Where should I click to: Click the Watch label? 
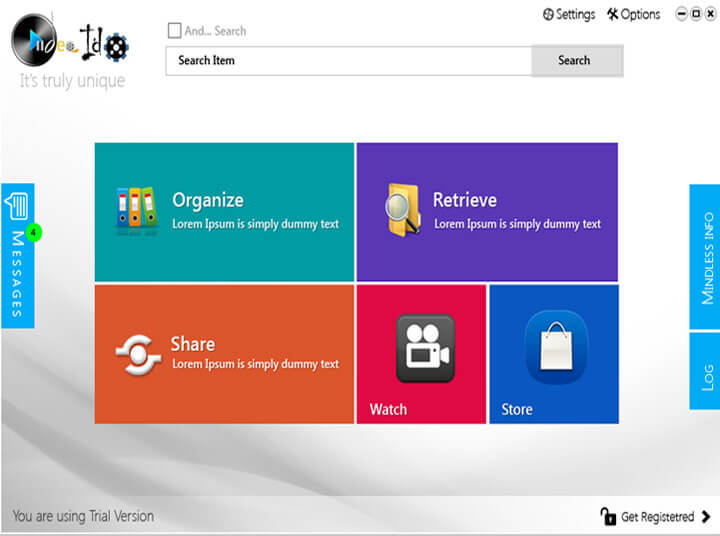388,409
